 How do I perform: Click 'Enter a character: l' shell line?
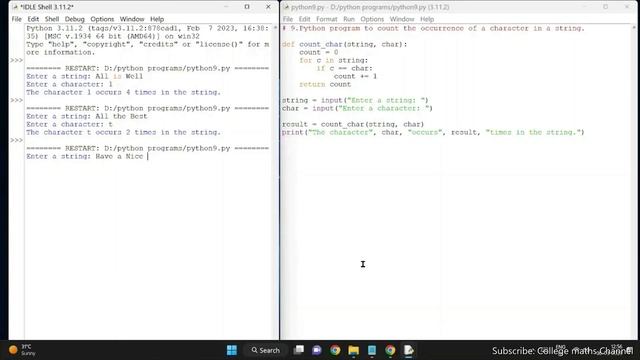(69, 84)
